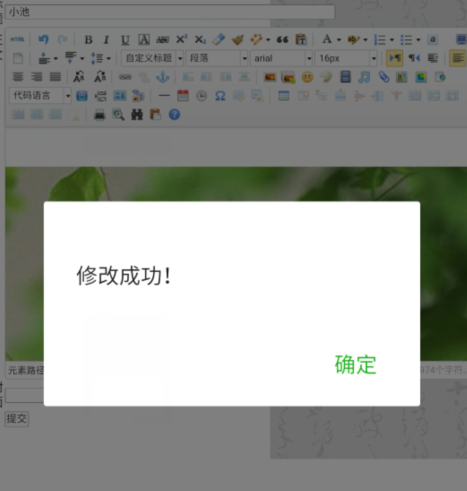467x491 pixels.
Task: Toggle bold formatting
Action: click(88, 40)
